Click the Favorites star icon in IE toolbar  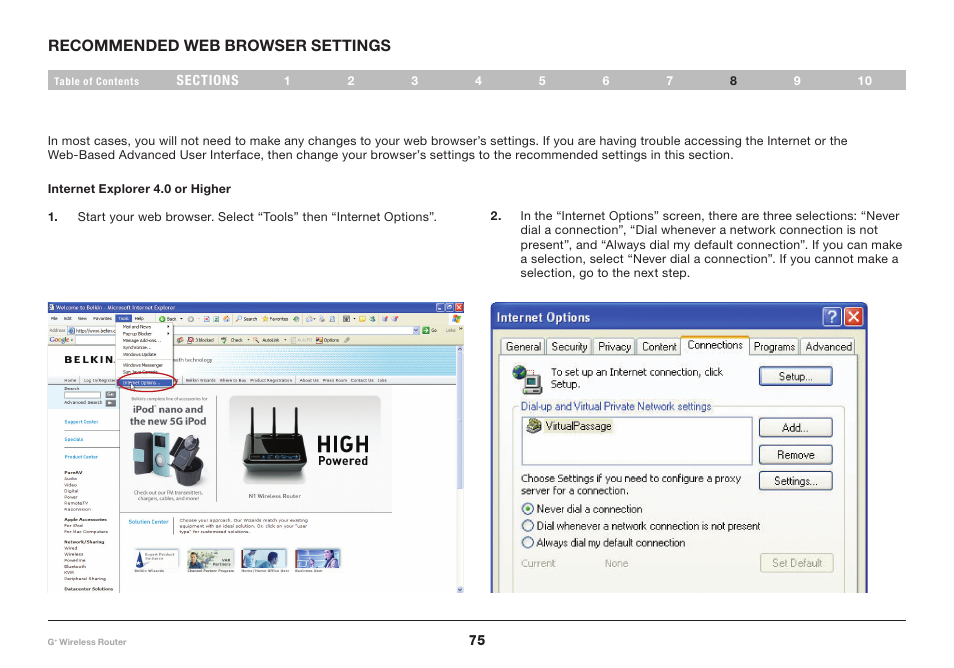pos(265,319)
